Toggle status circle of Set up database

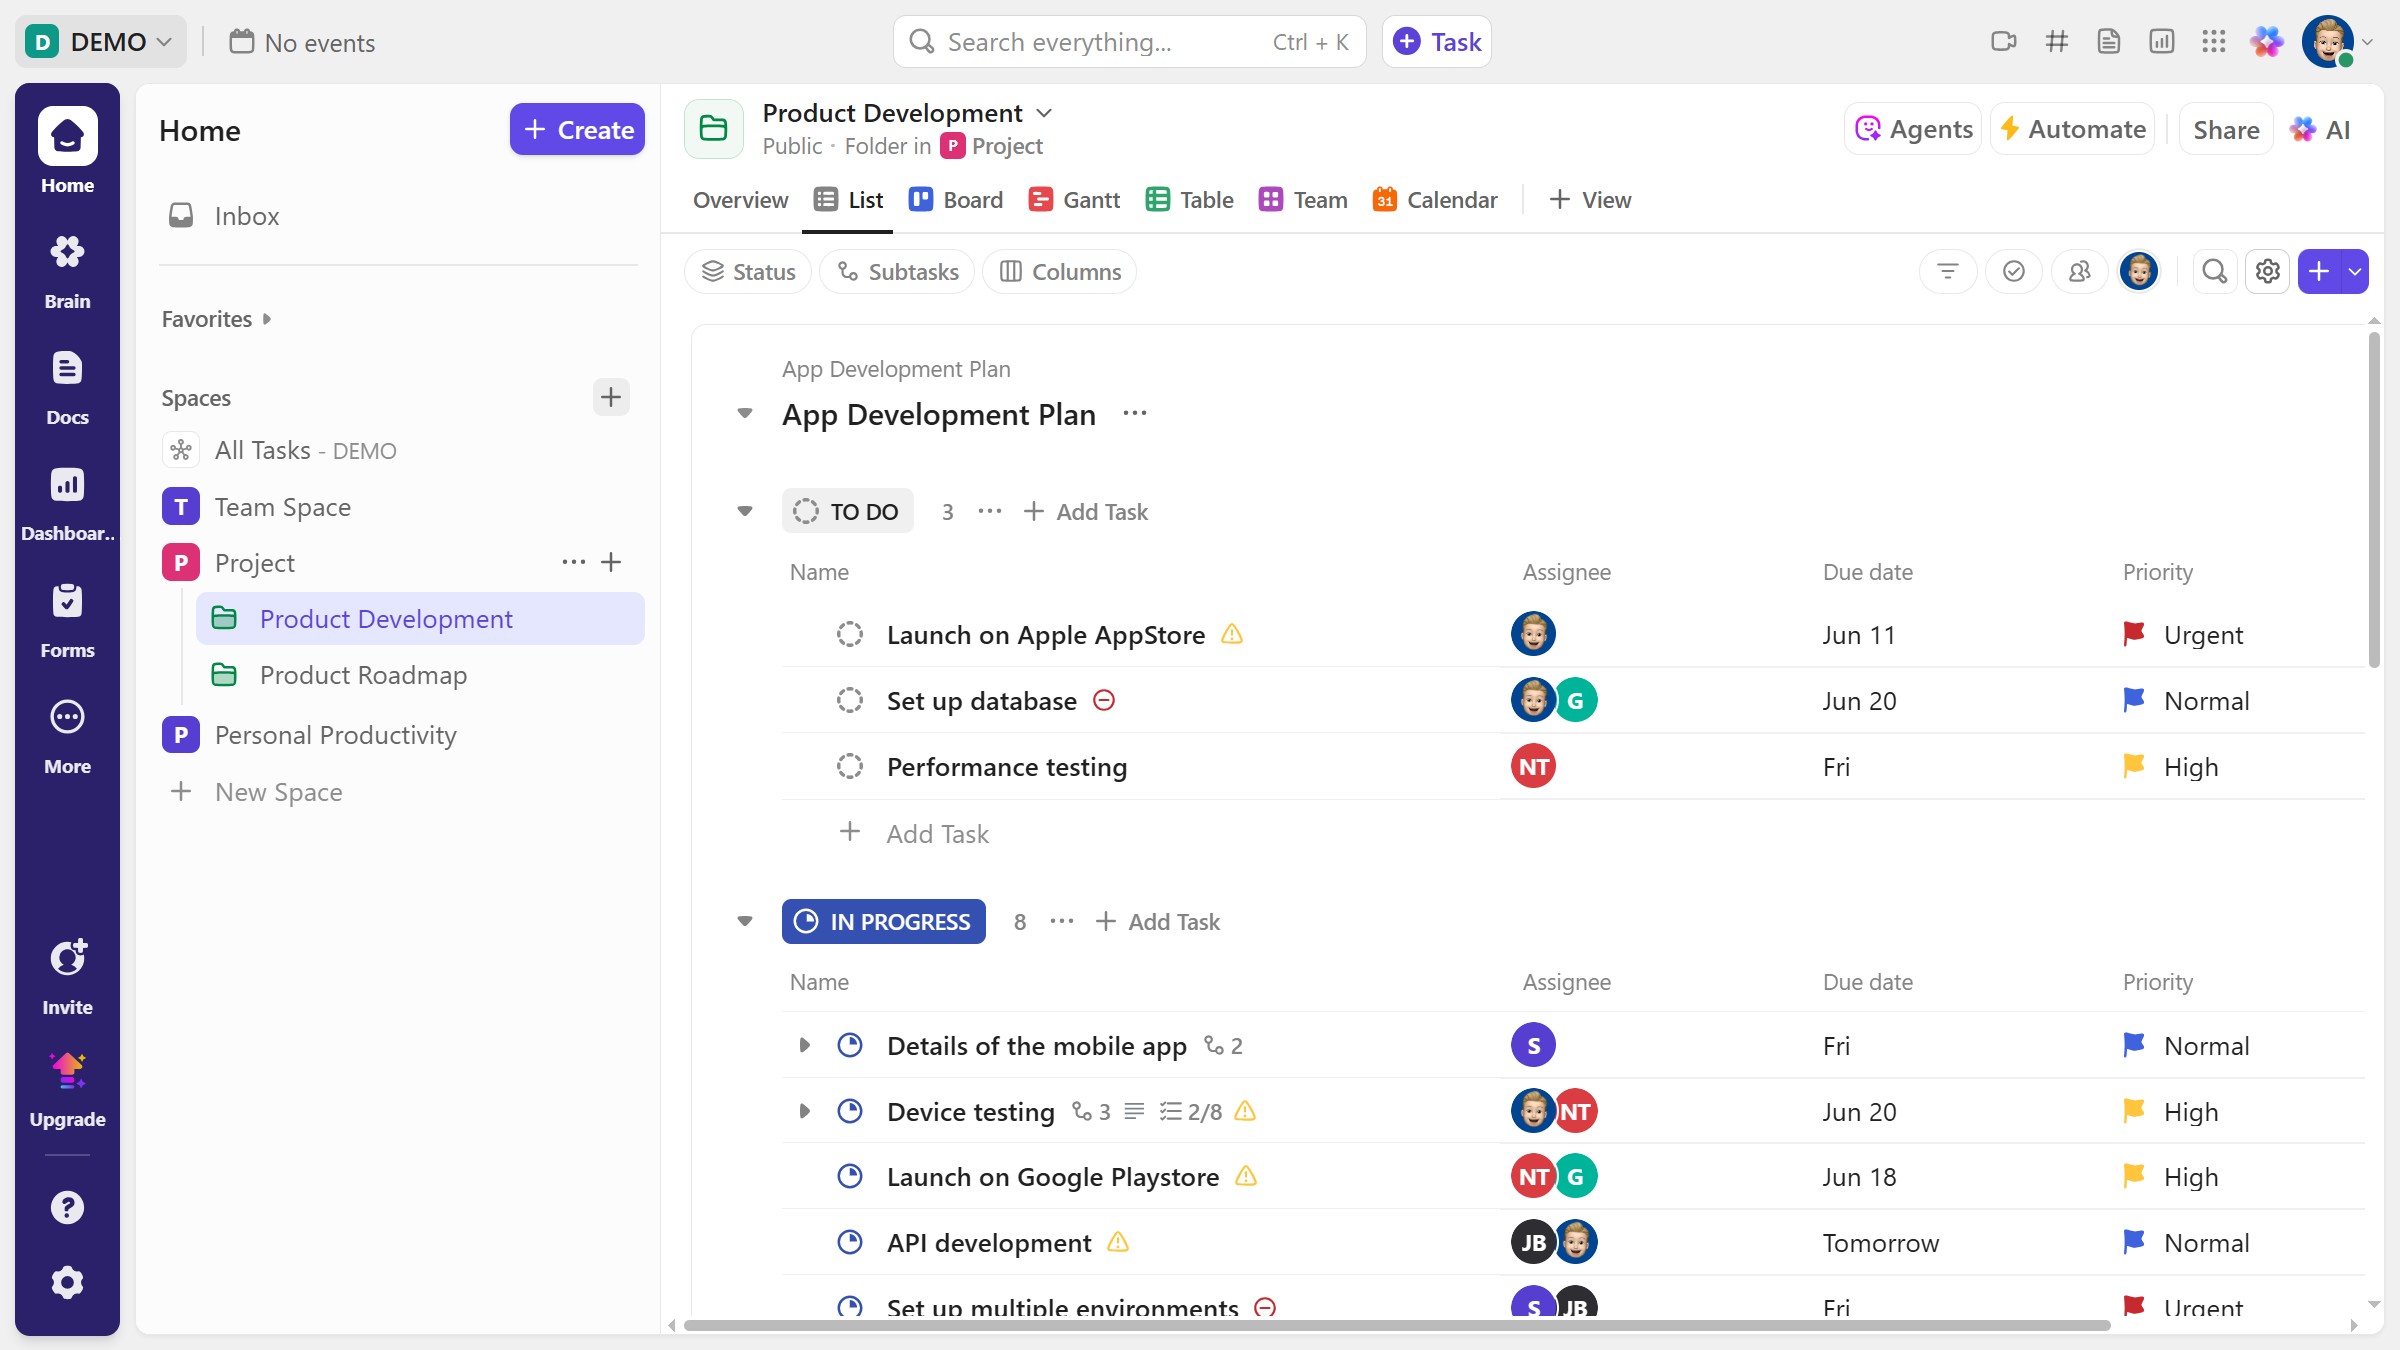pos(849,701)
